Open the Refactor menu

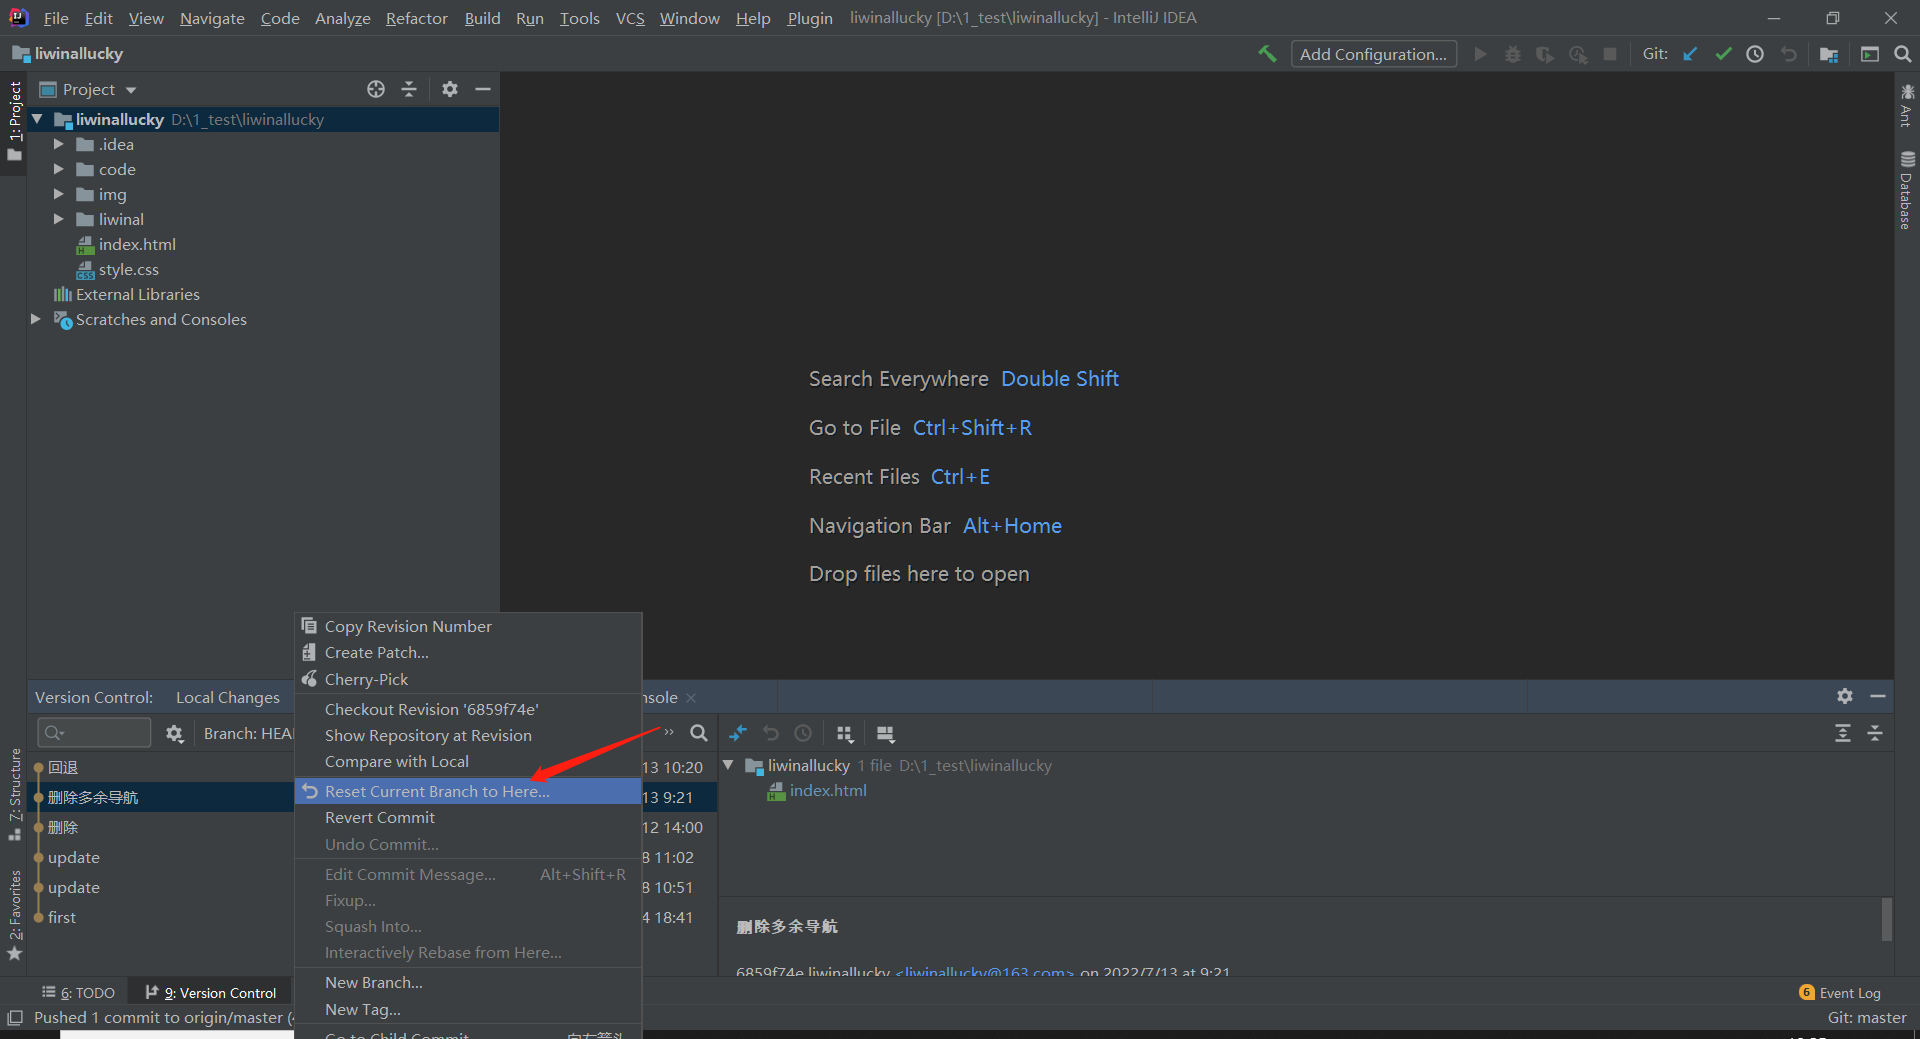[x=417, y=18]
